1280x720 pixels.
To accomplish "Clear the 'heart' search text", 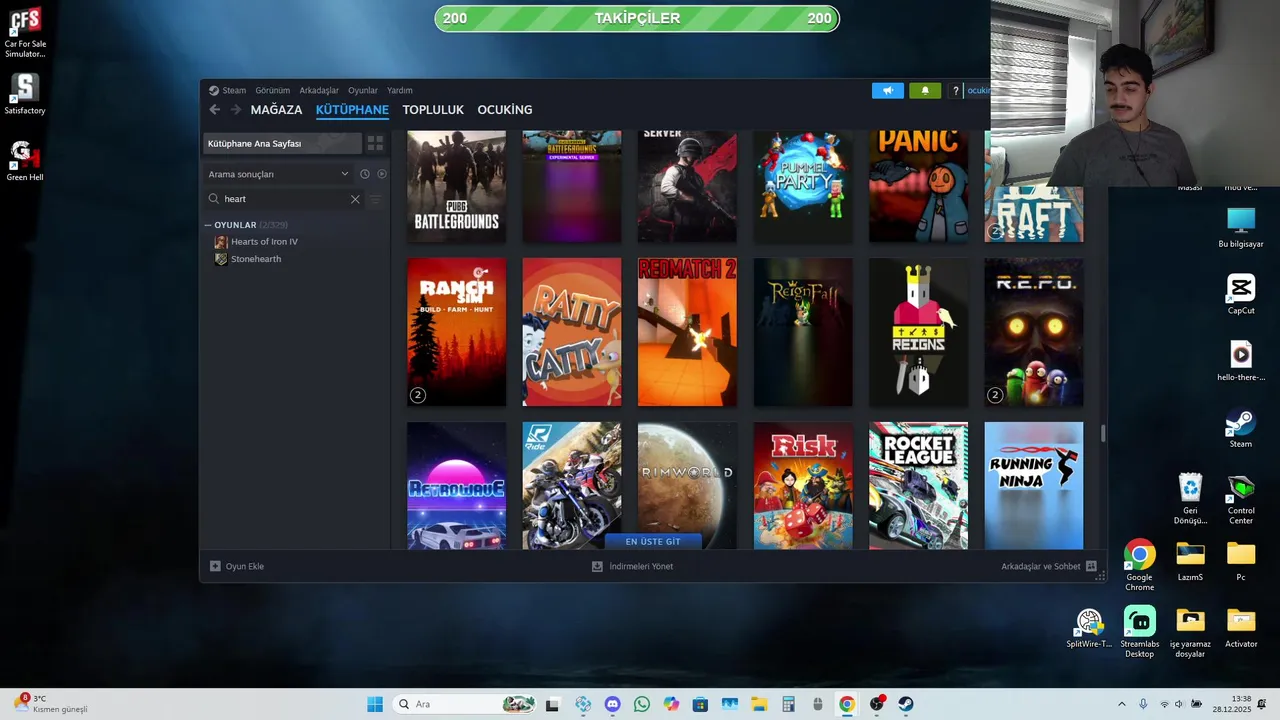I will (x=355, y=199).
